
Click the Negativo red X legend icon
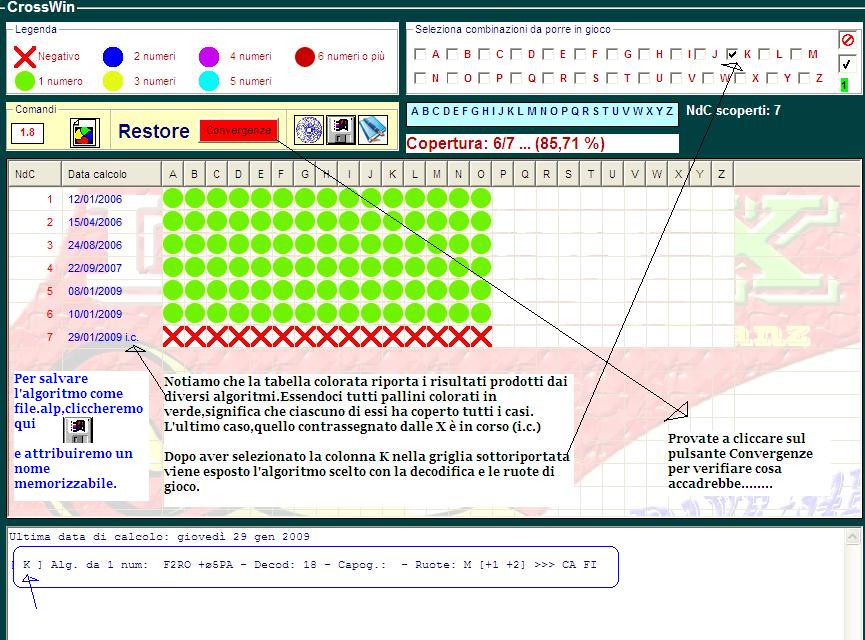click(x=24, y=56)
